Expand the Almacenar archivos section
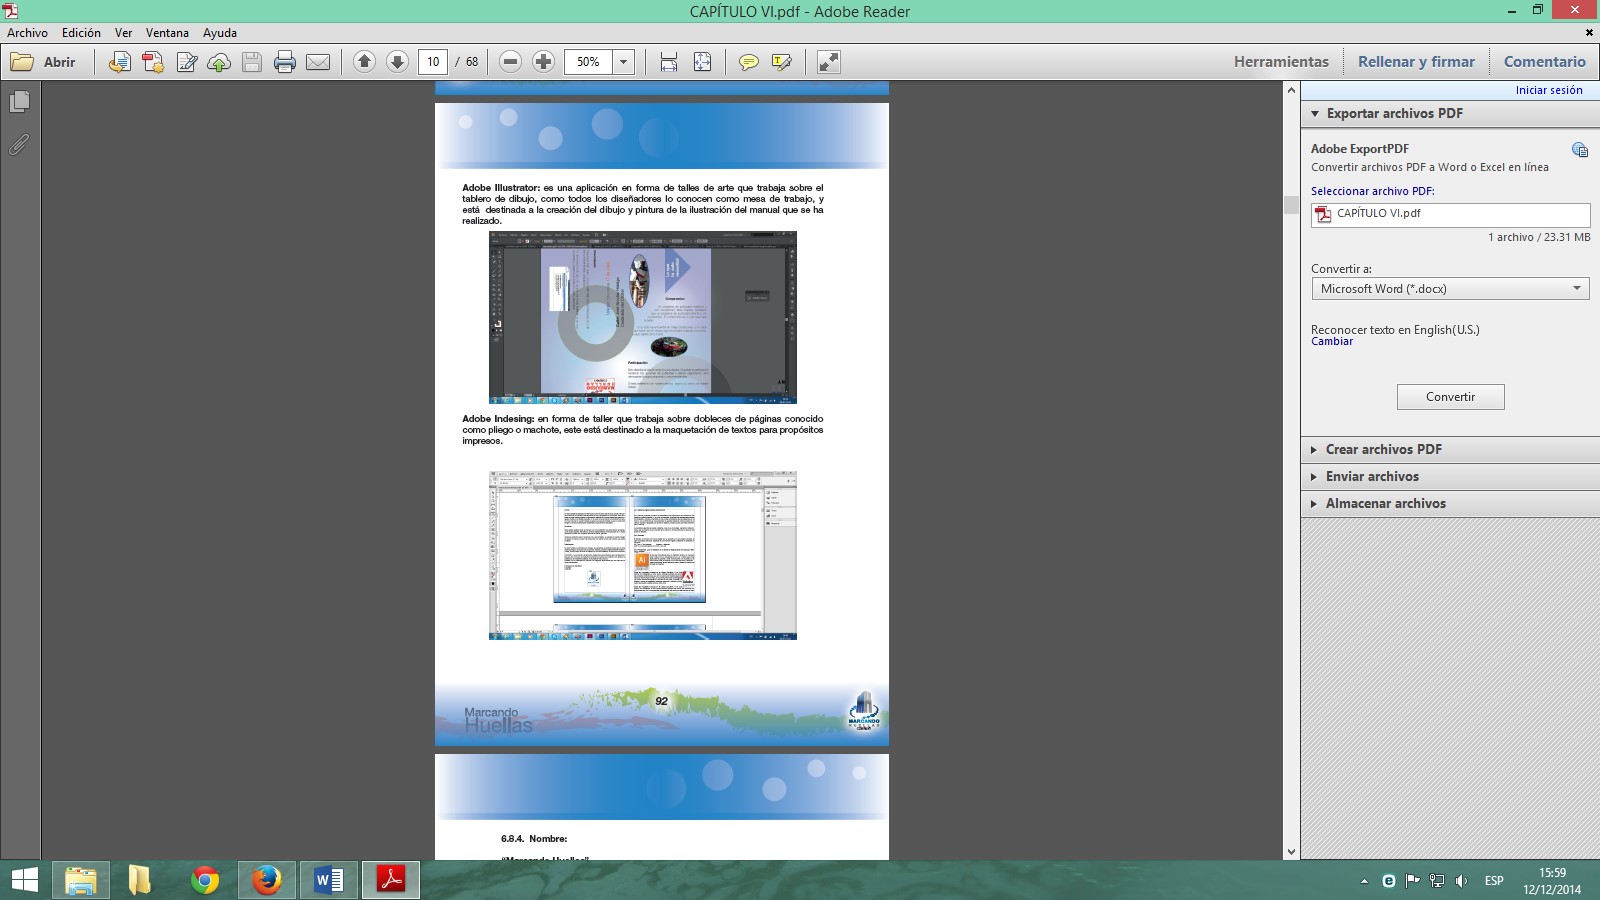The image size is (1600, 900). [1450, 504]
